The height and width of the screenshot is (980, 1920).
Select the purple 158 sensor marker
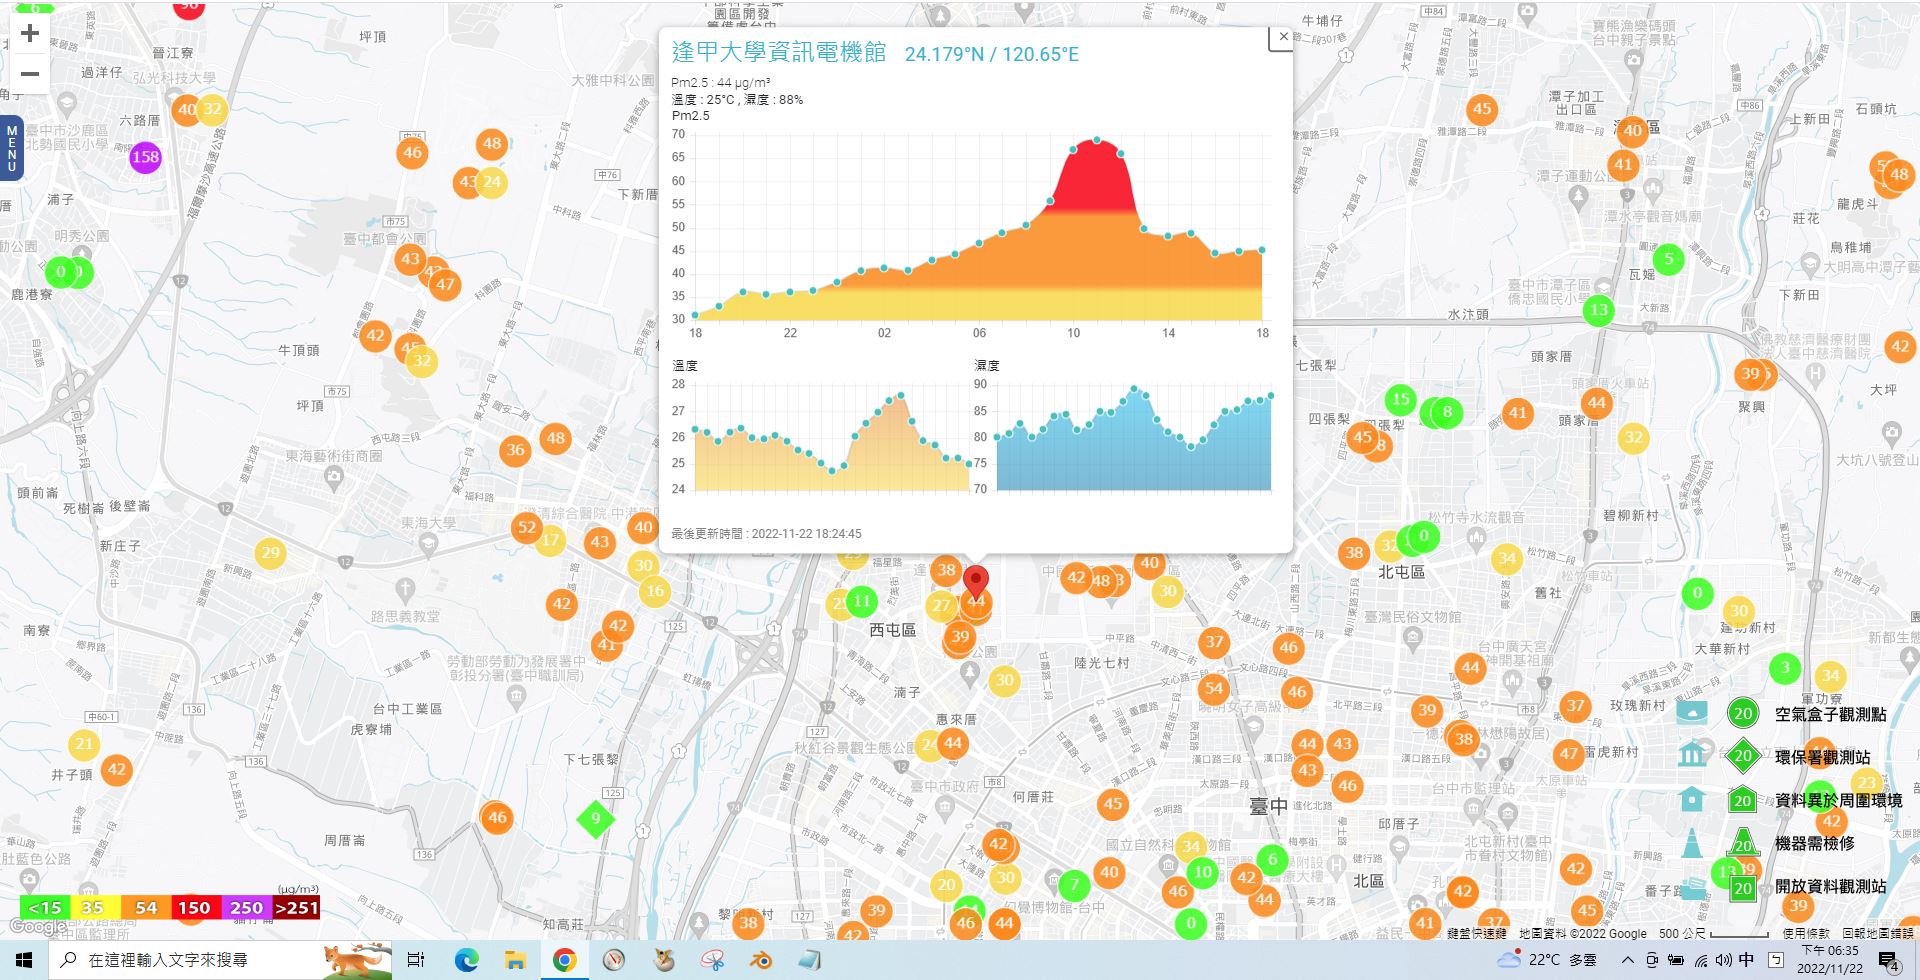point(145,157)
